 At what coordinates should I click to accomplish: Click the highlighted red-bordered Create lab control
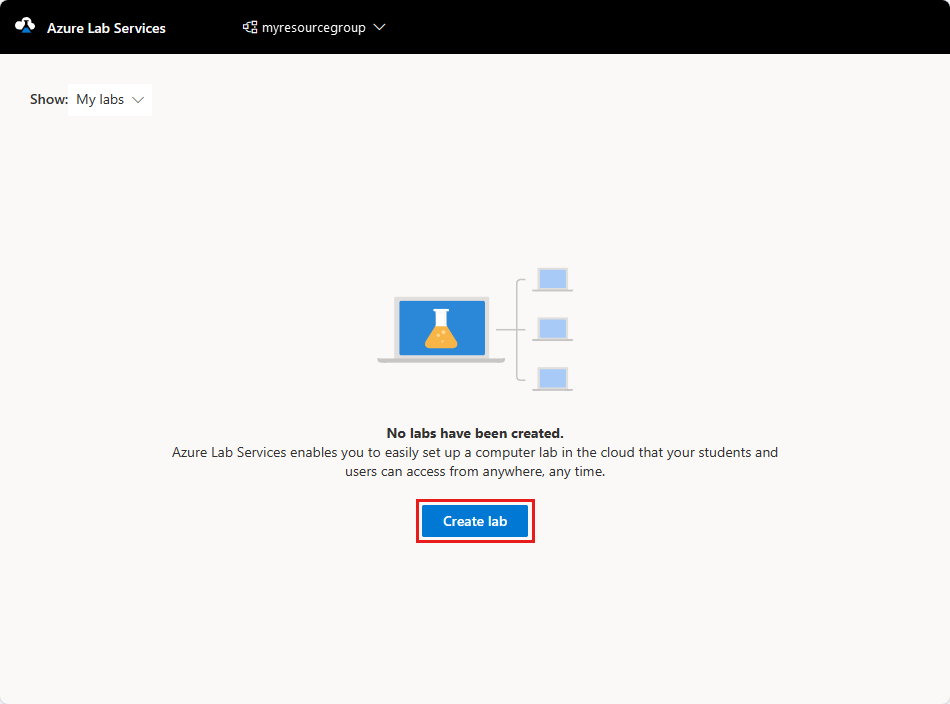click(x=475, y=520)
